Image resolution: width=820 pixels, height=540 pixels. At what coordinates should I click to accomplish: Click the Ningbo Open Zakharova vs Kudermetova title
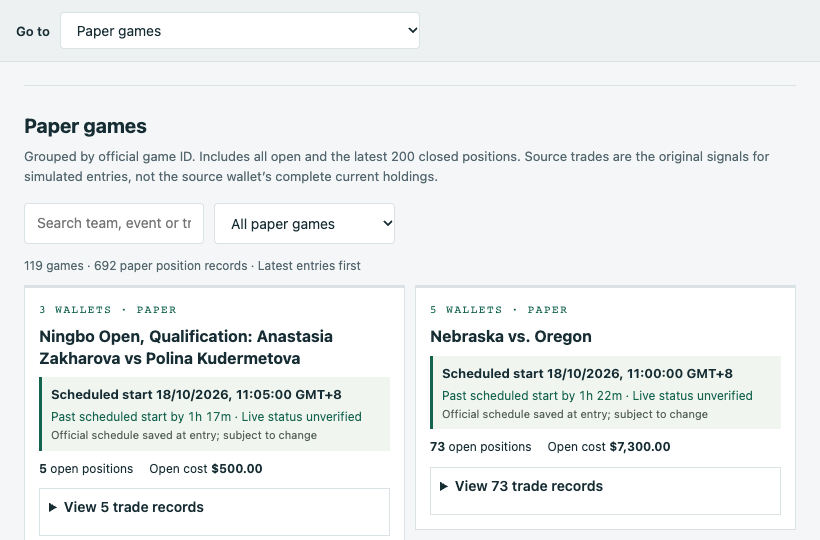tap(186, 347)
